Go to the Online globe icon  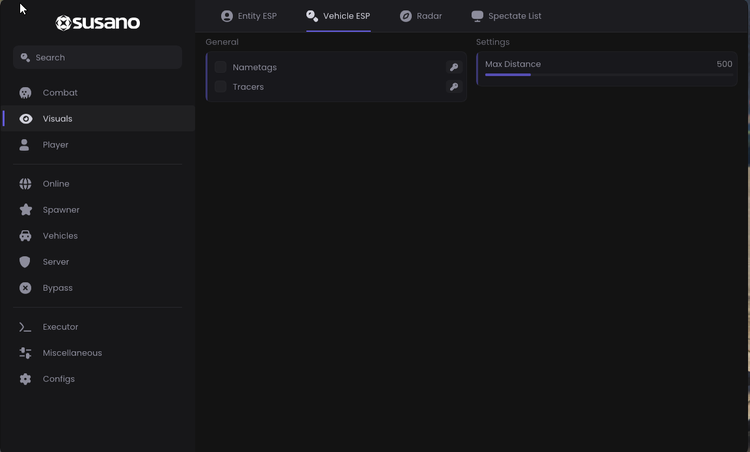point(25,184)
